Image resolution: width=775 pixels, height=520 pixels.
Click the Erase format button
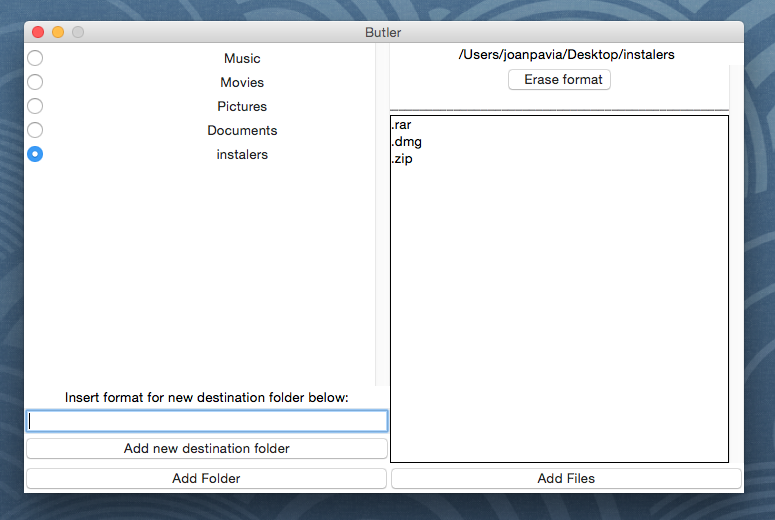click(x=559, y=80)
